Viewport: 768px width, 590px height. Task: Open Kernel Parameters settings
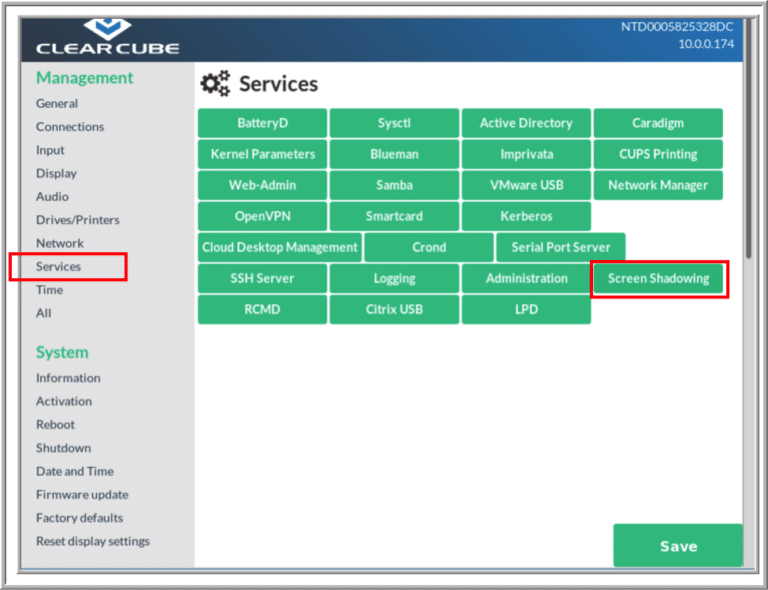click(262, 154)
